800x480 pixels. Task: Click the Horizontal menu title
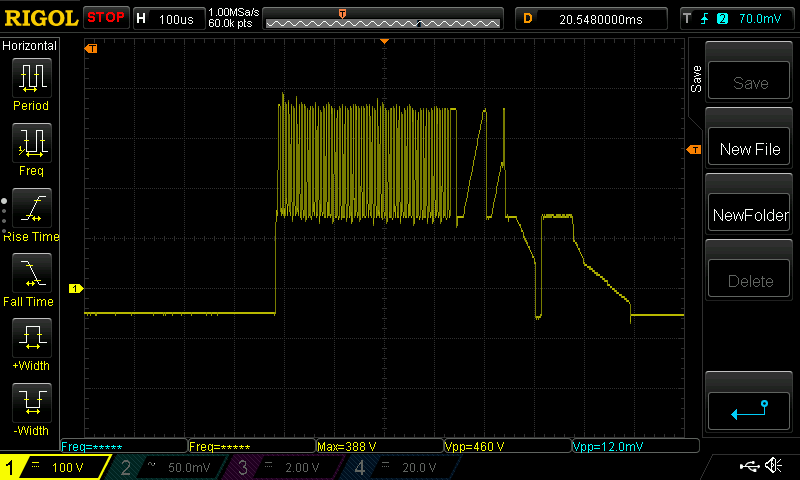click(x=30, y=46)
